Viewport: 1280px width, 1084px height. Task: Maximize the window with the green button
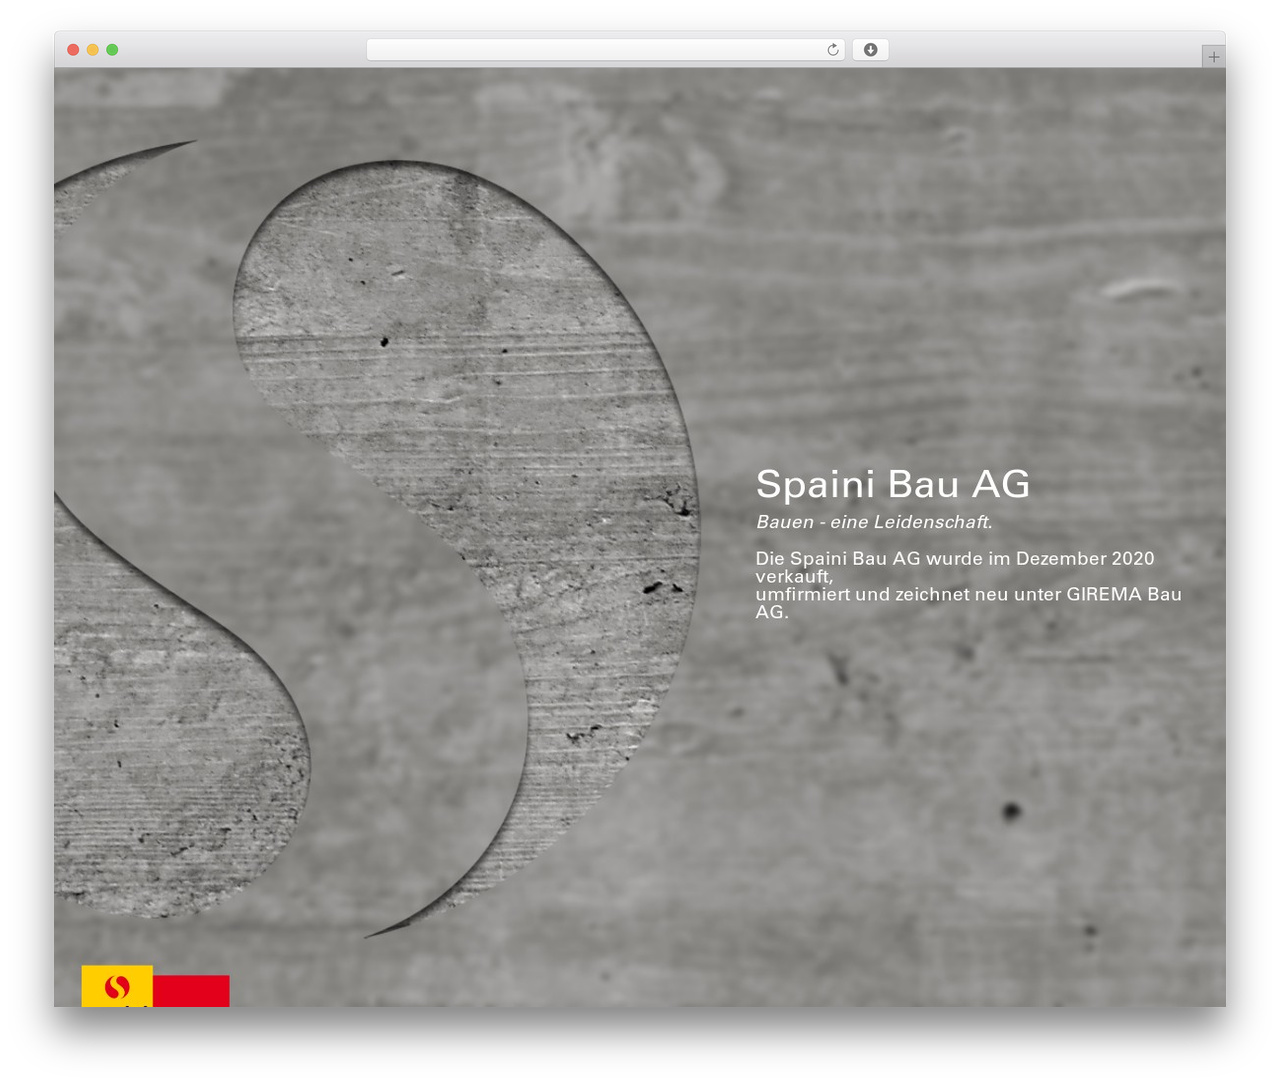tap(112, 50)
